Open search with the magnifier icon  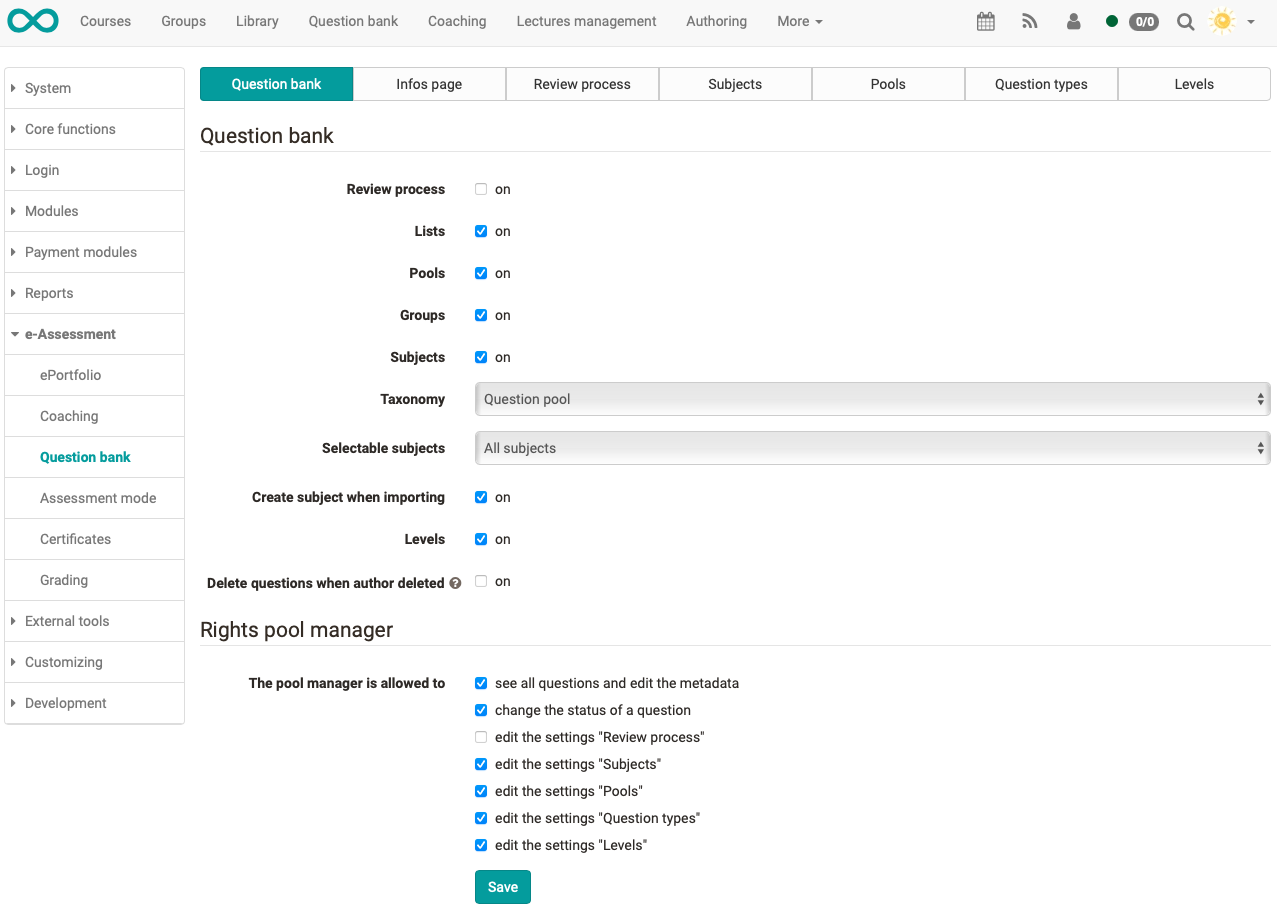[x=1185, y=21]
